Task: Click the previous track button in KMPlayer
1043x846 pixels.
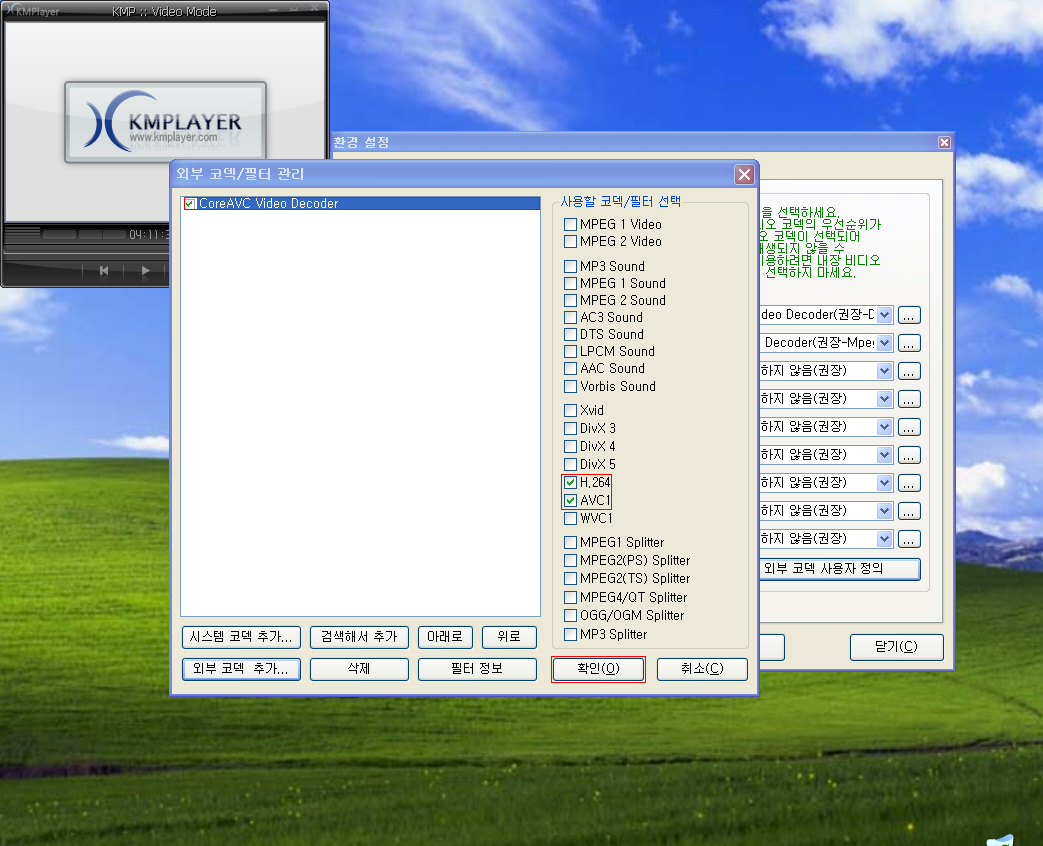Action: (104, 271)
